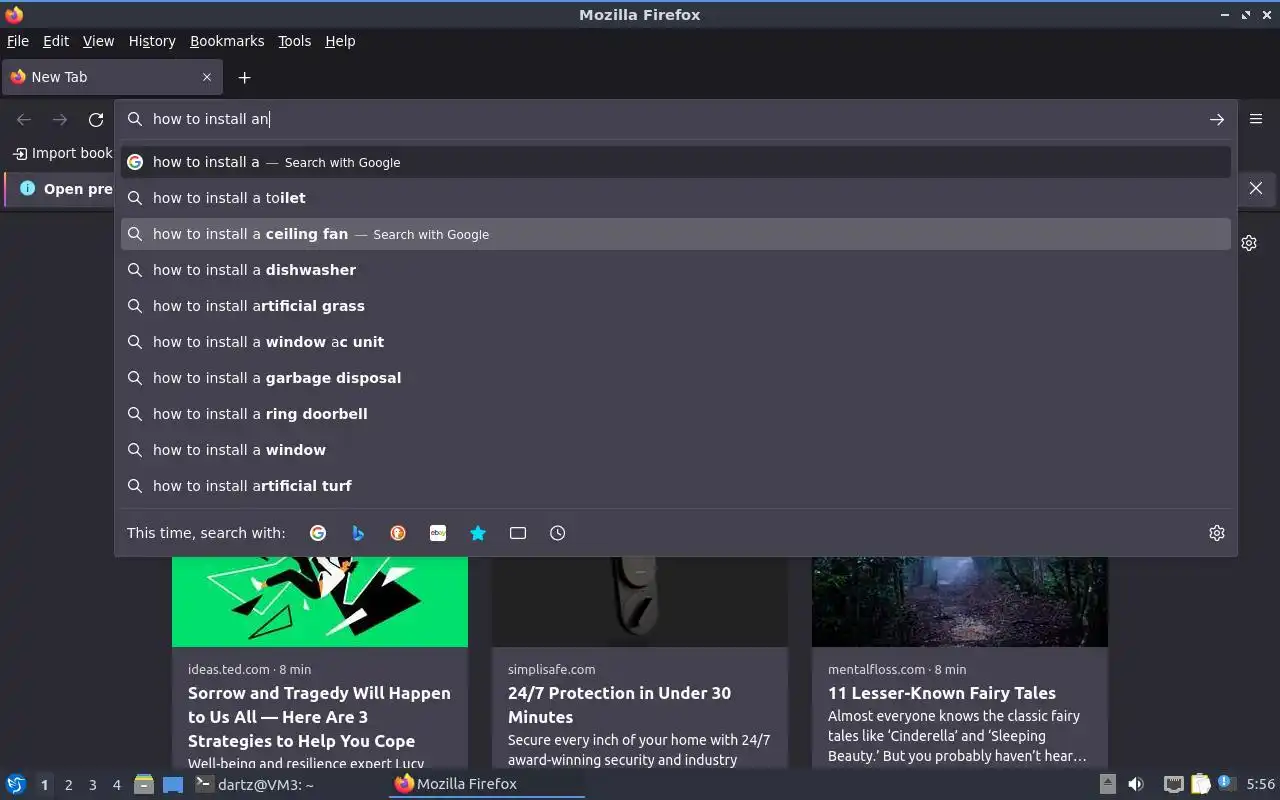Click the volume speaker tray icon
Screen dimensions: 1280x800
pos(1136,784)
